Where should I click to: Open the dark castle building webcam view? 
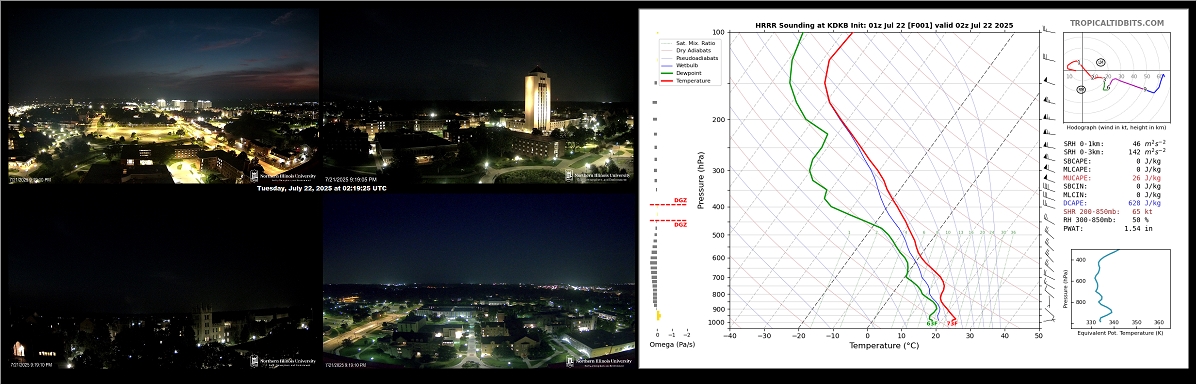click(x=163, y=281)
